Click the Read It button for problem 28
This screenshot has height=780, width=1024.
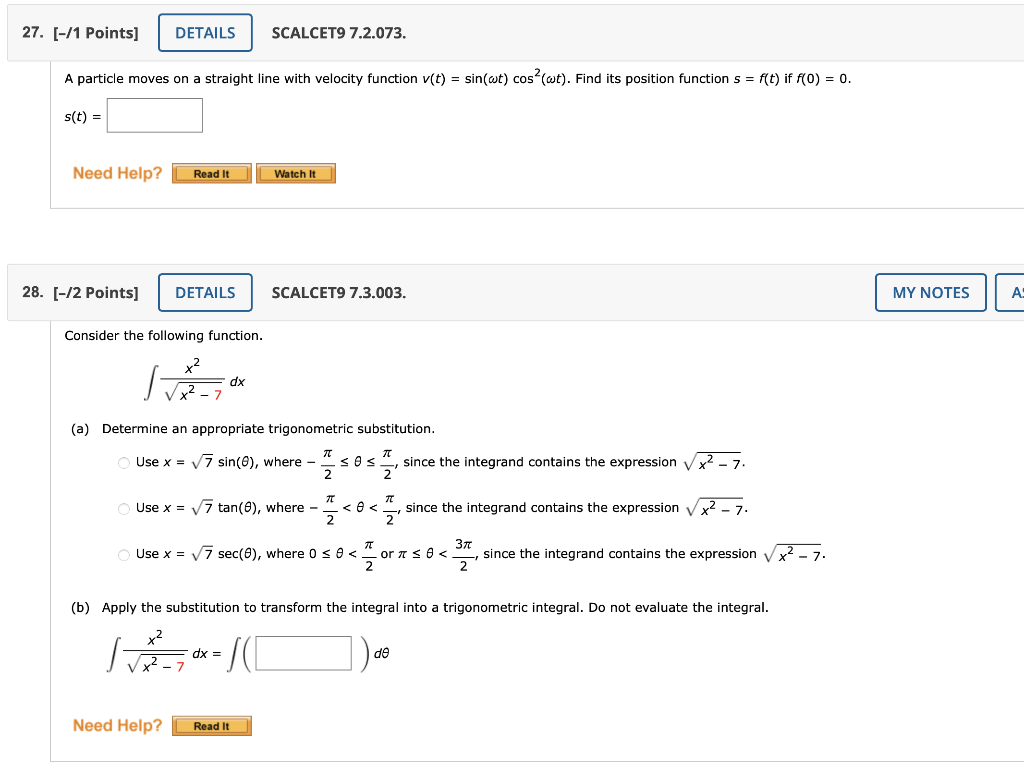tap(211, 725)
